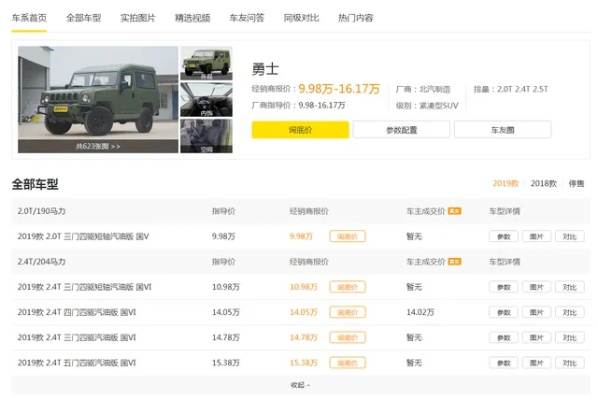Click the 2.0T/190马力 group header
Image resolution: width=598 pixels, height=400 pixels.
point(41,211)
